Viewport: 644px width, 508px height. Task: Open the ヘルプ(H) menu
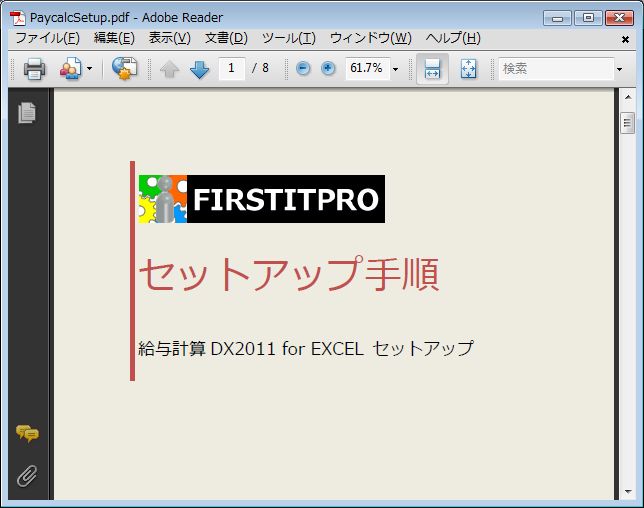click(x=453, y=38)
